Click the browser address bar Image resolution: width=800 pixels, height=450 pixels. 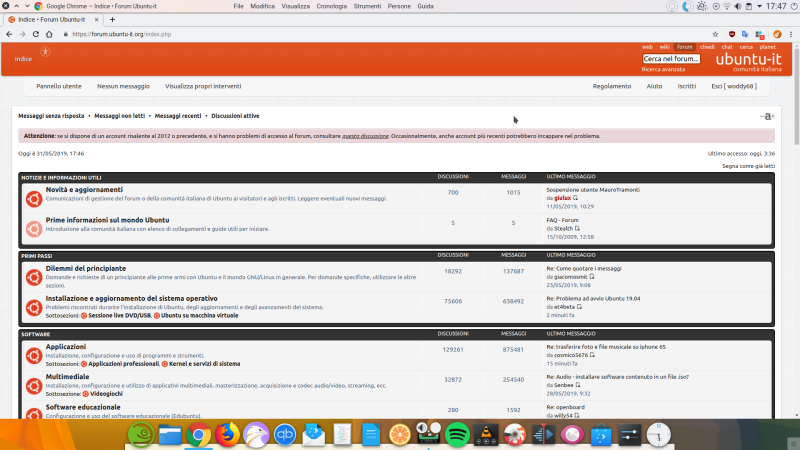click(383, 34)
